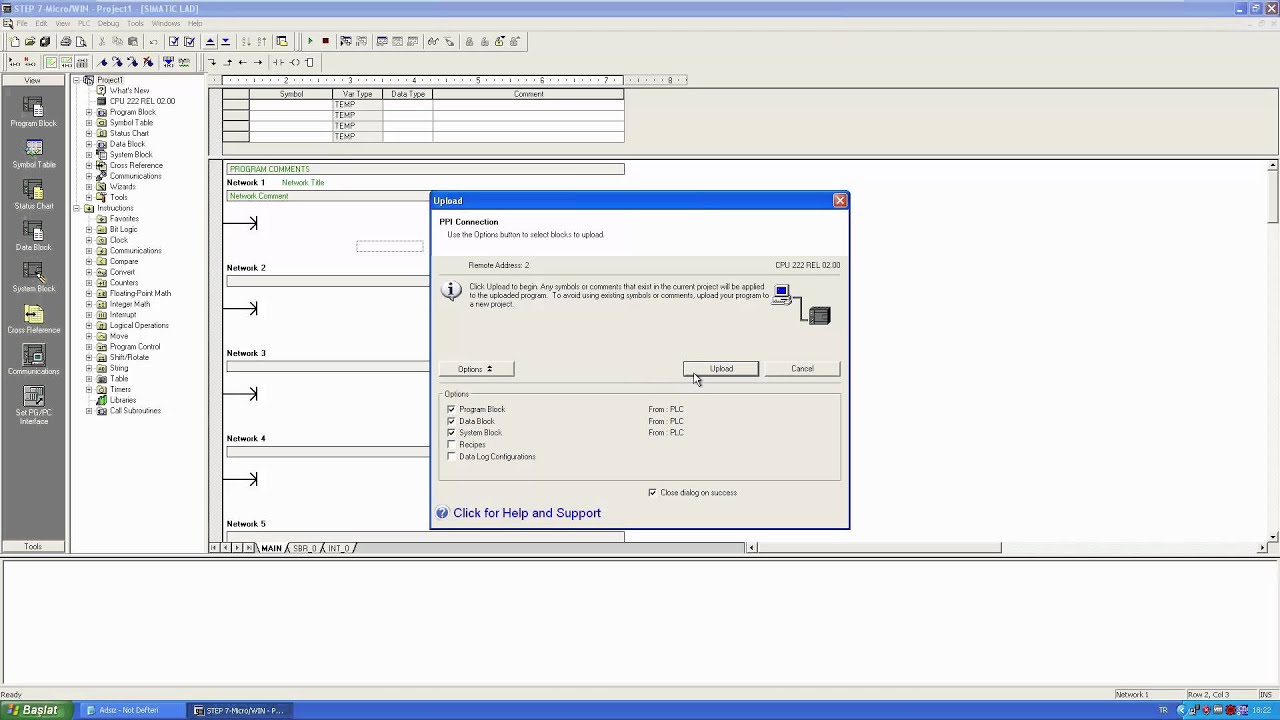1280x720 pixels.
Task: Click the Print toolbar icon
Action: 66,42
